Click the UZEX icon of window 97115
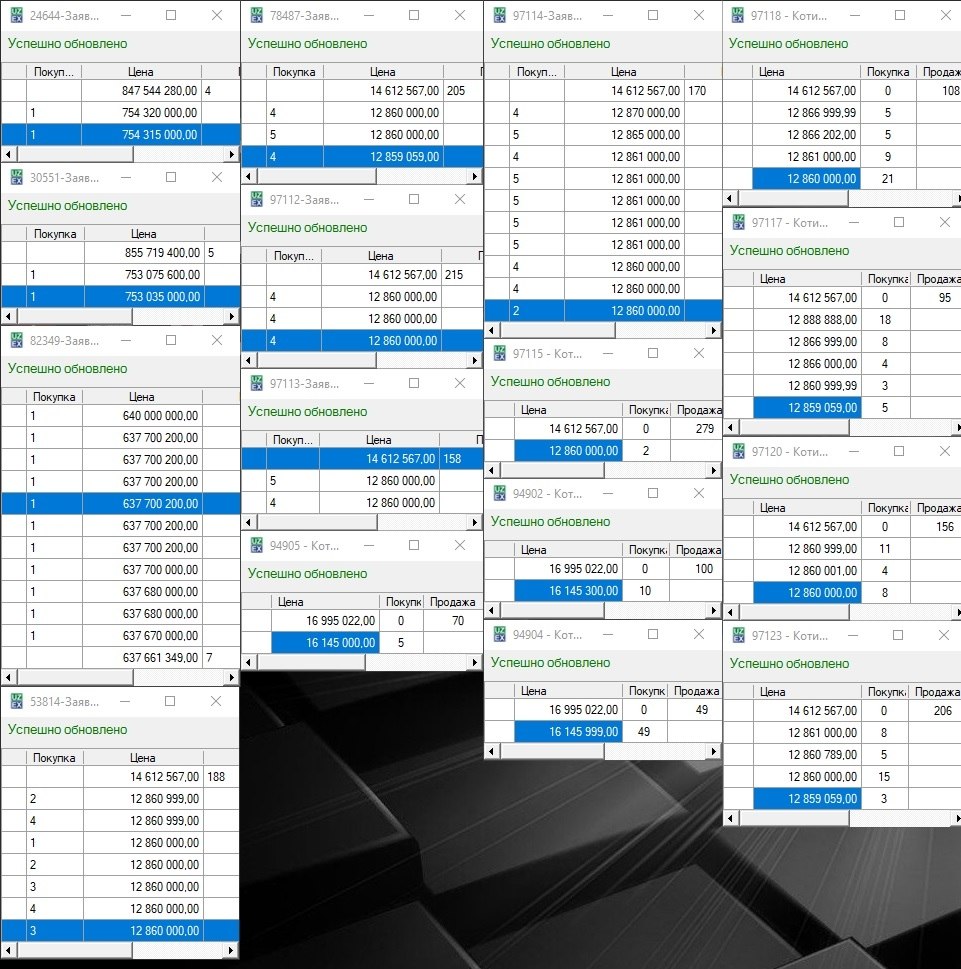961x969 pixels. point(499,354)
